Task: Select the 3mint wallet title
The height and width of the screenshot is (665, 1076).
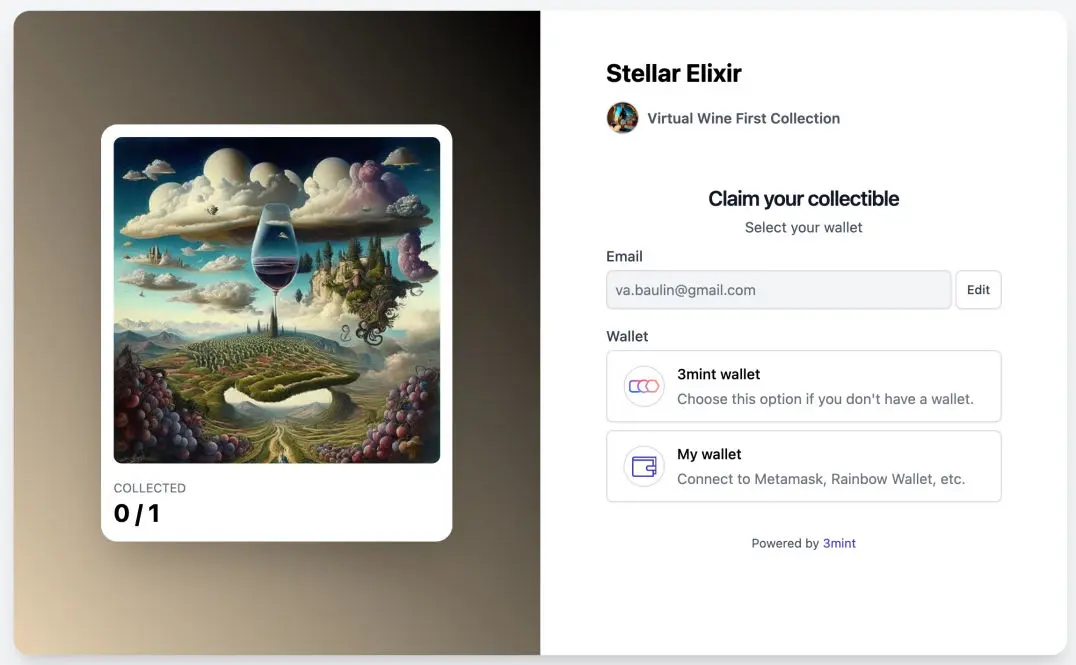Action: (x=718, y=374)
